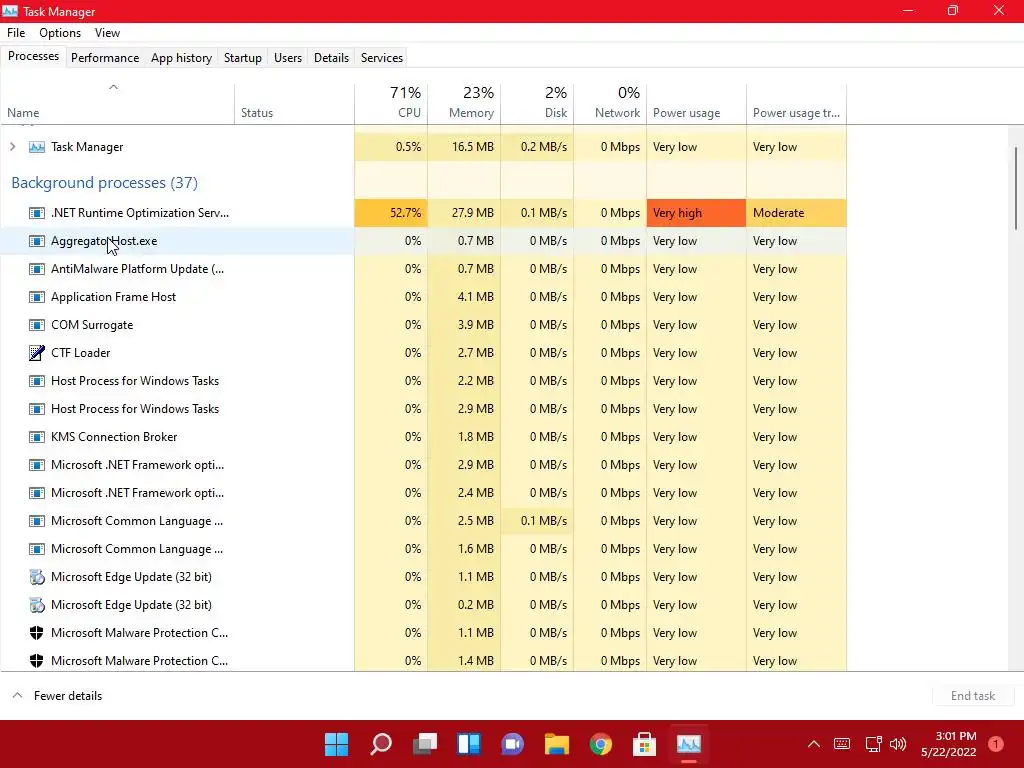Click the Moderate power usage trend cell

797,213
